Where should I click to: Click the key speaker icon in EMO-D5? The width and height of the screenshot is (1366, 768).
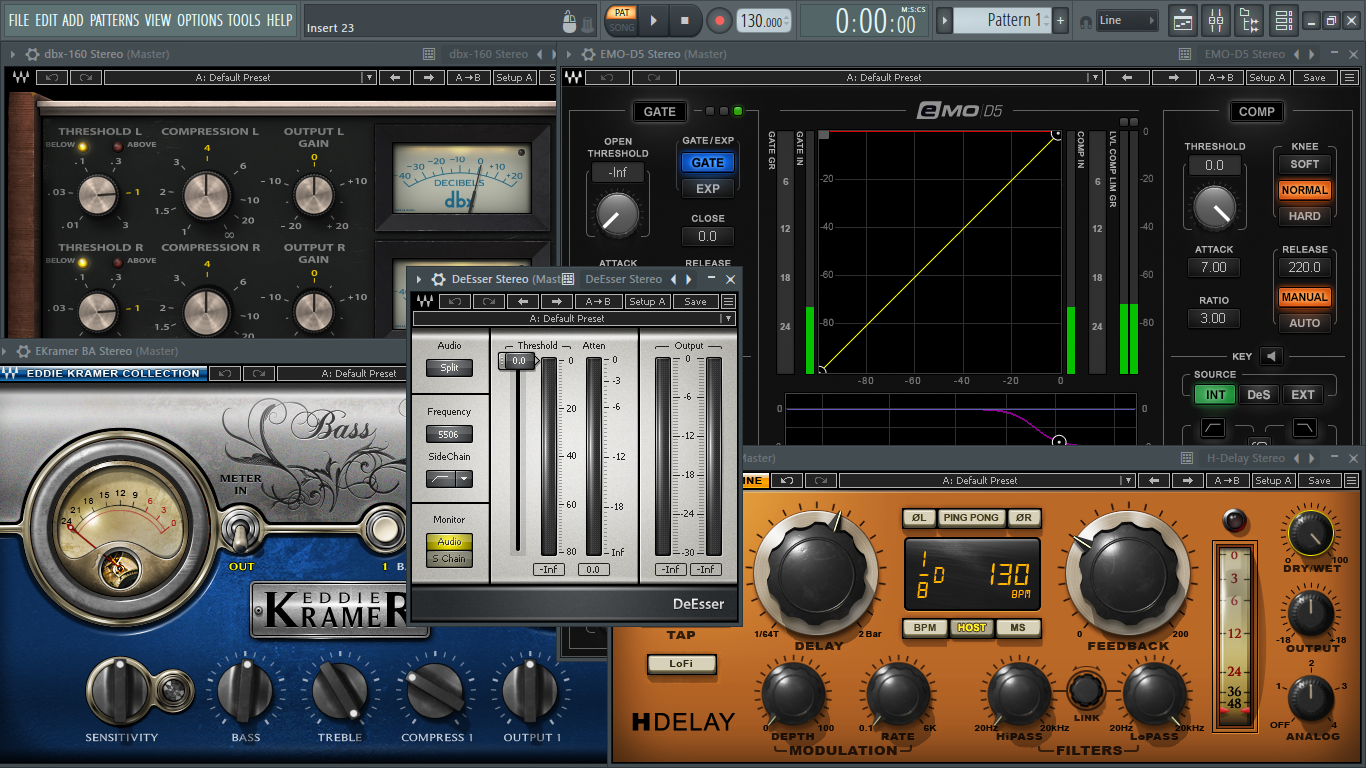coord(1271,356)
